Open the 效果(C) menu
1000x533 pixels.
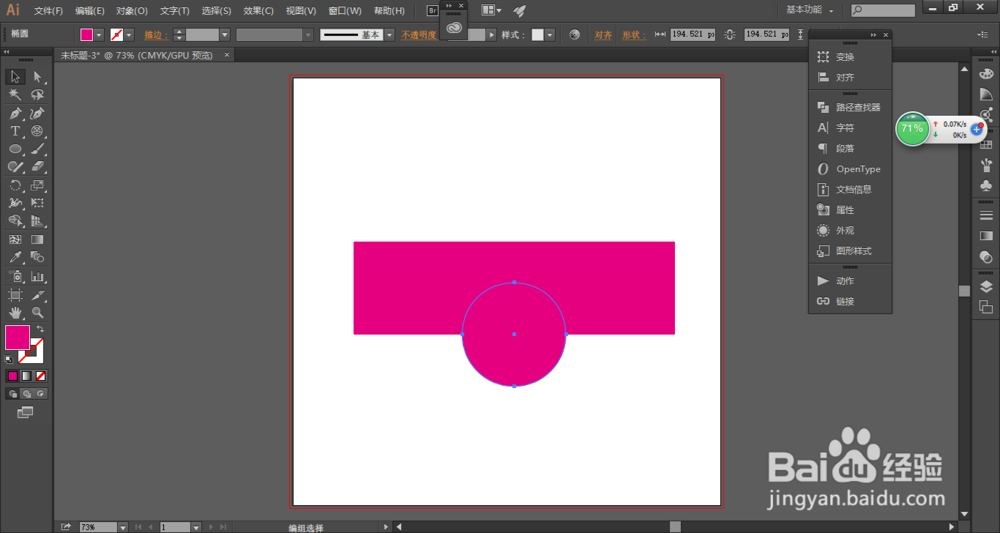258,11
